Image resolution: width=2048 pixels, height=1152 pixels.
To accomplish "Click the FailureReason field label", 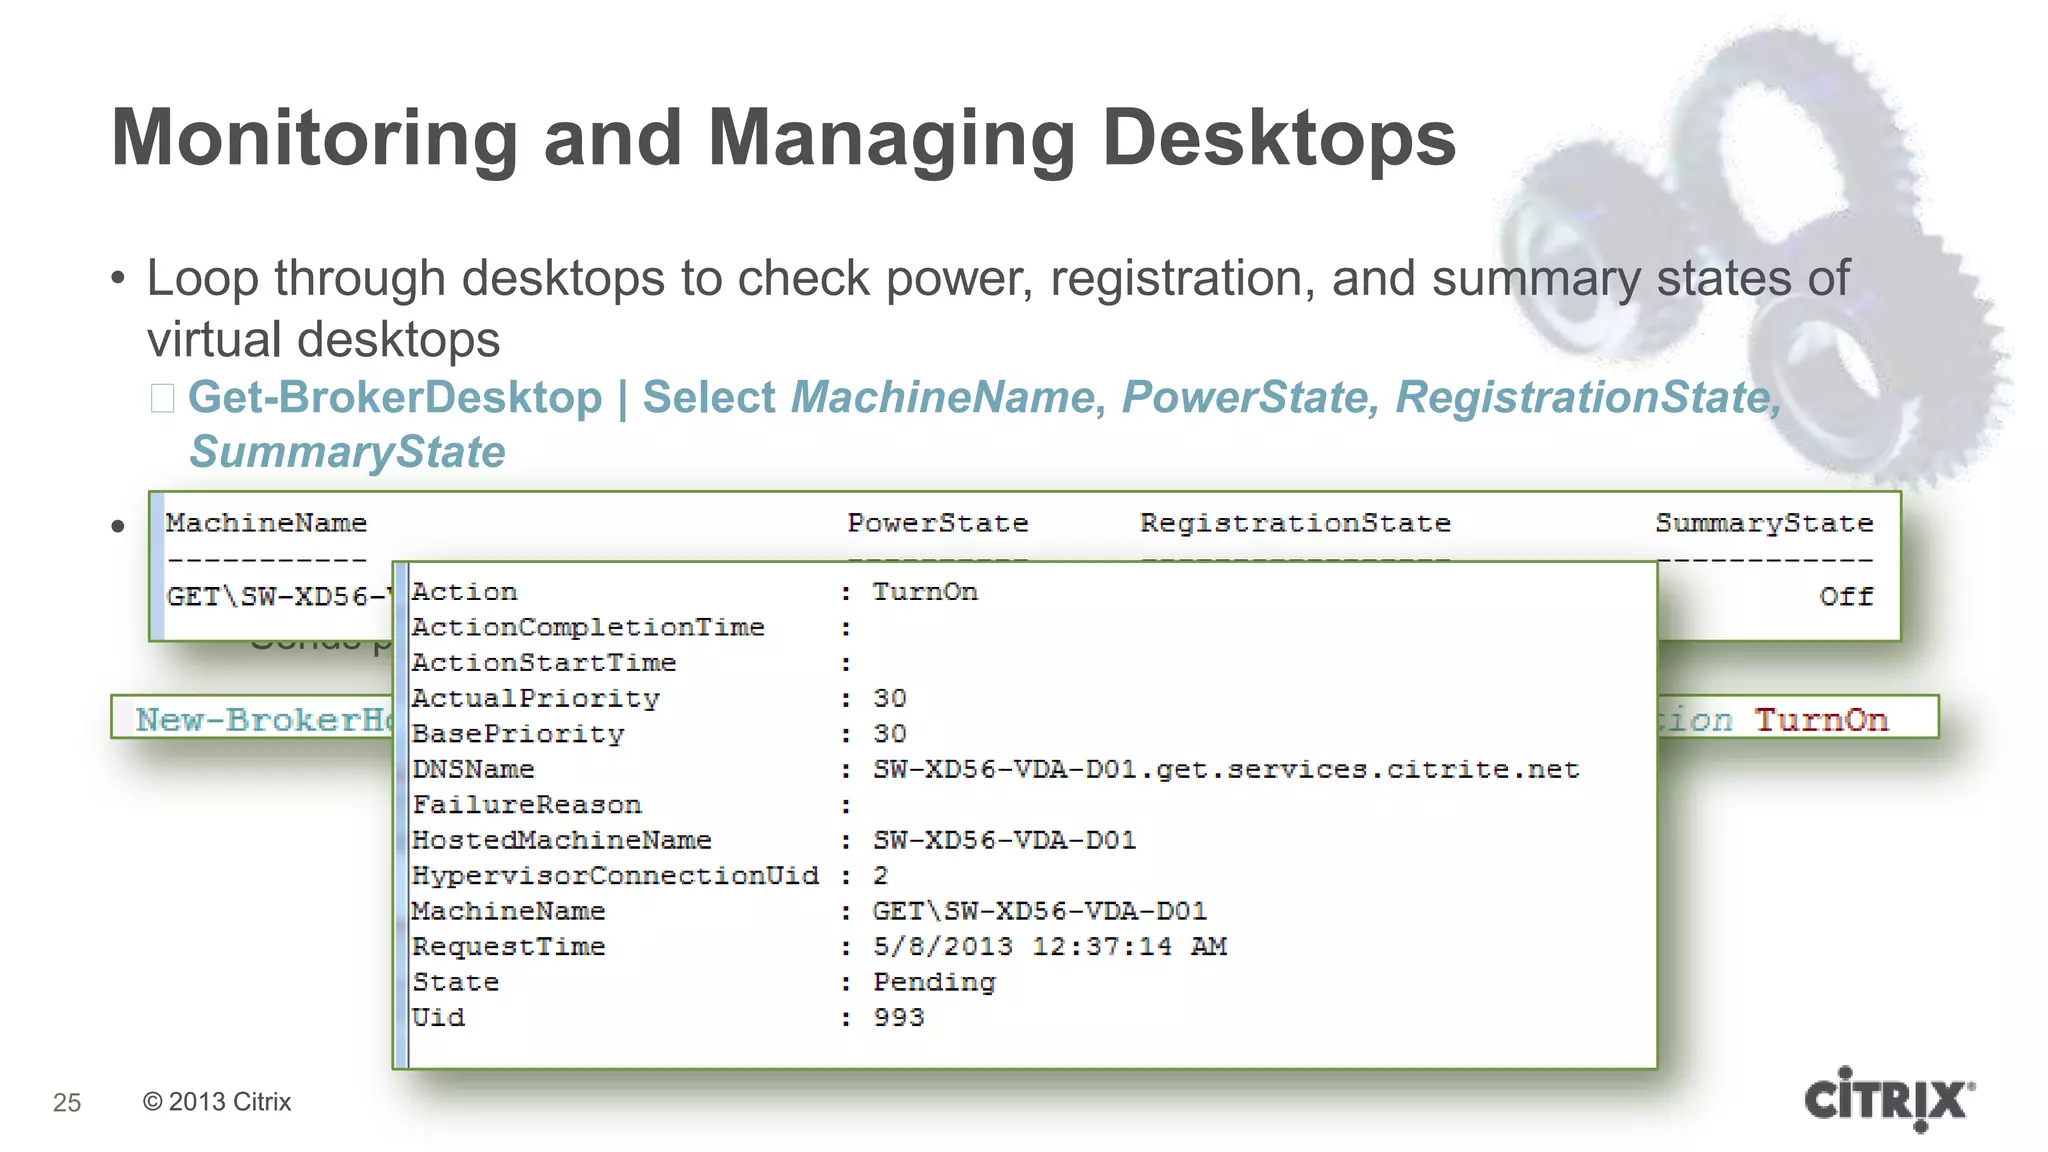I will coord(527,805).
